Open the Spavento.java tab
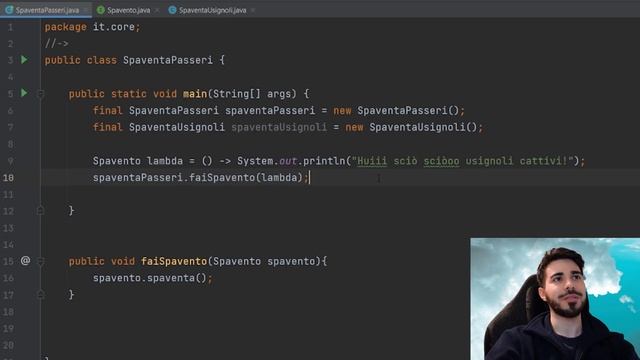 click(x=128, y=10)
